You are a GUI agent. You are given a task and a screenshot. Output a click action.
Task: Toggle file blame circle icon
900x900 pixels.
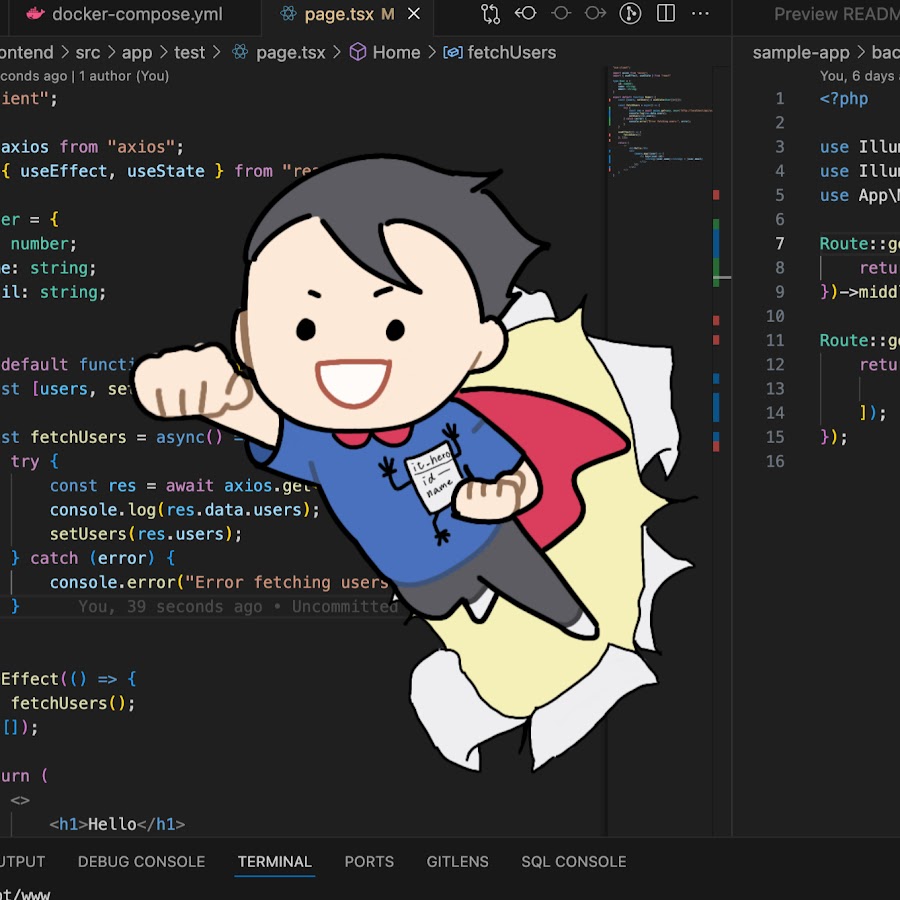pyautogui.click(x=560, y=15)
